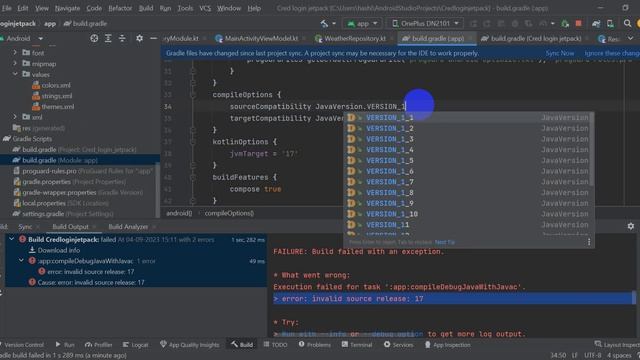Click Next Tip link in completion popup

tap(444, 242)
